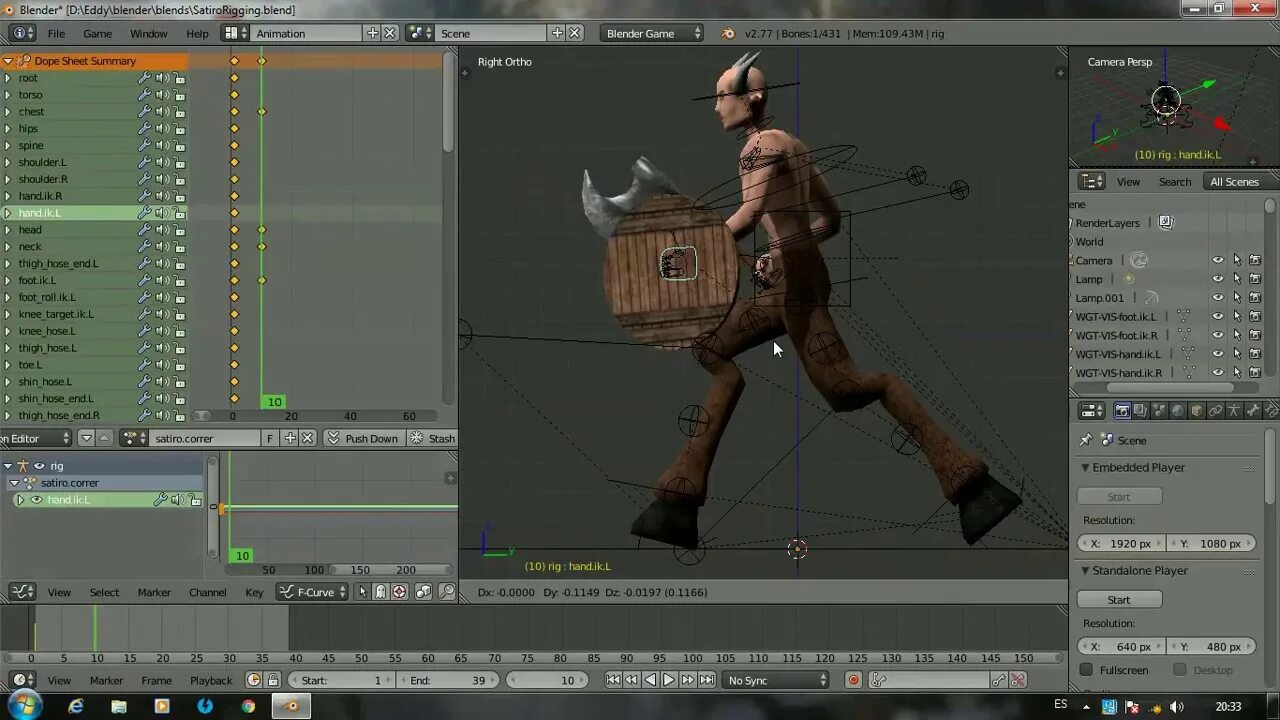Open the F-Curve mode dropdown
The image size is (1280, 720).
[x=313, y=592]
